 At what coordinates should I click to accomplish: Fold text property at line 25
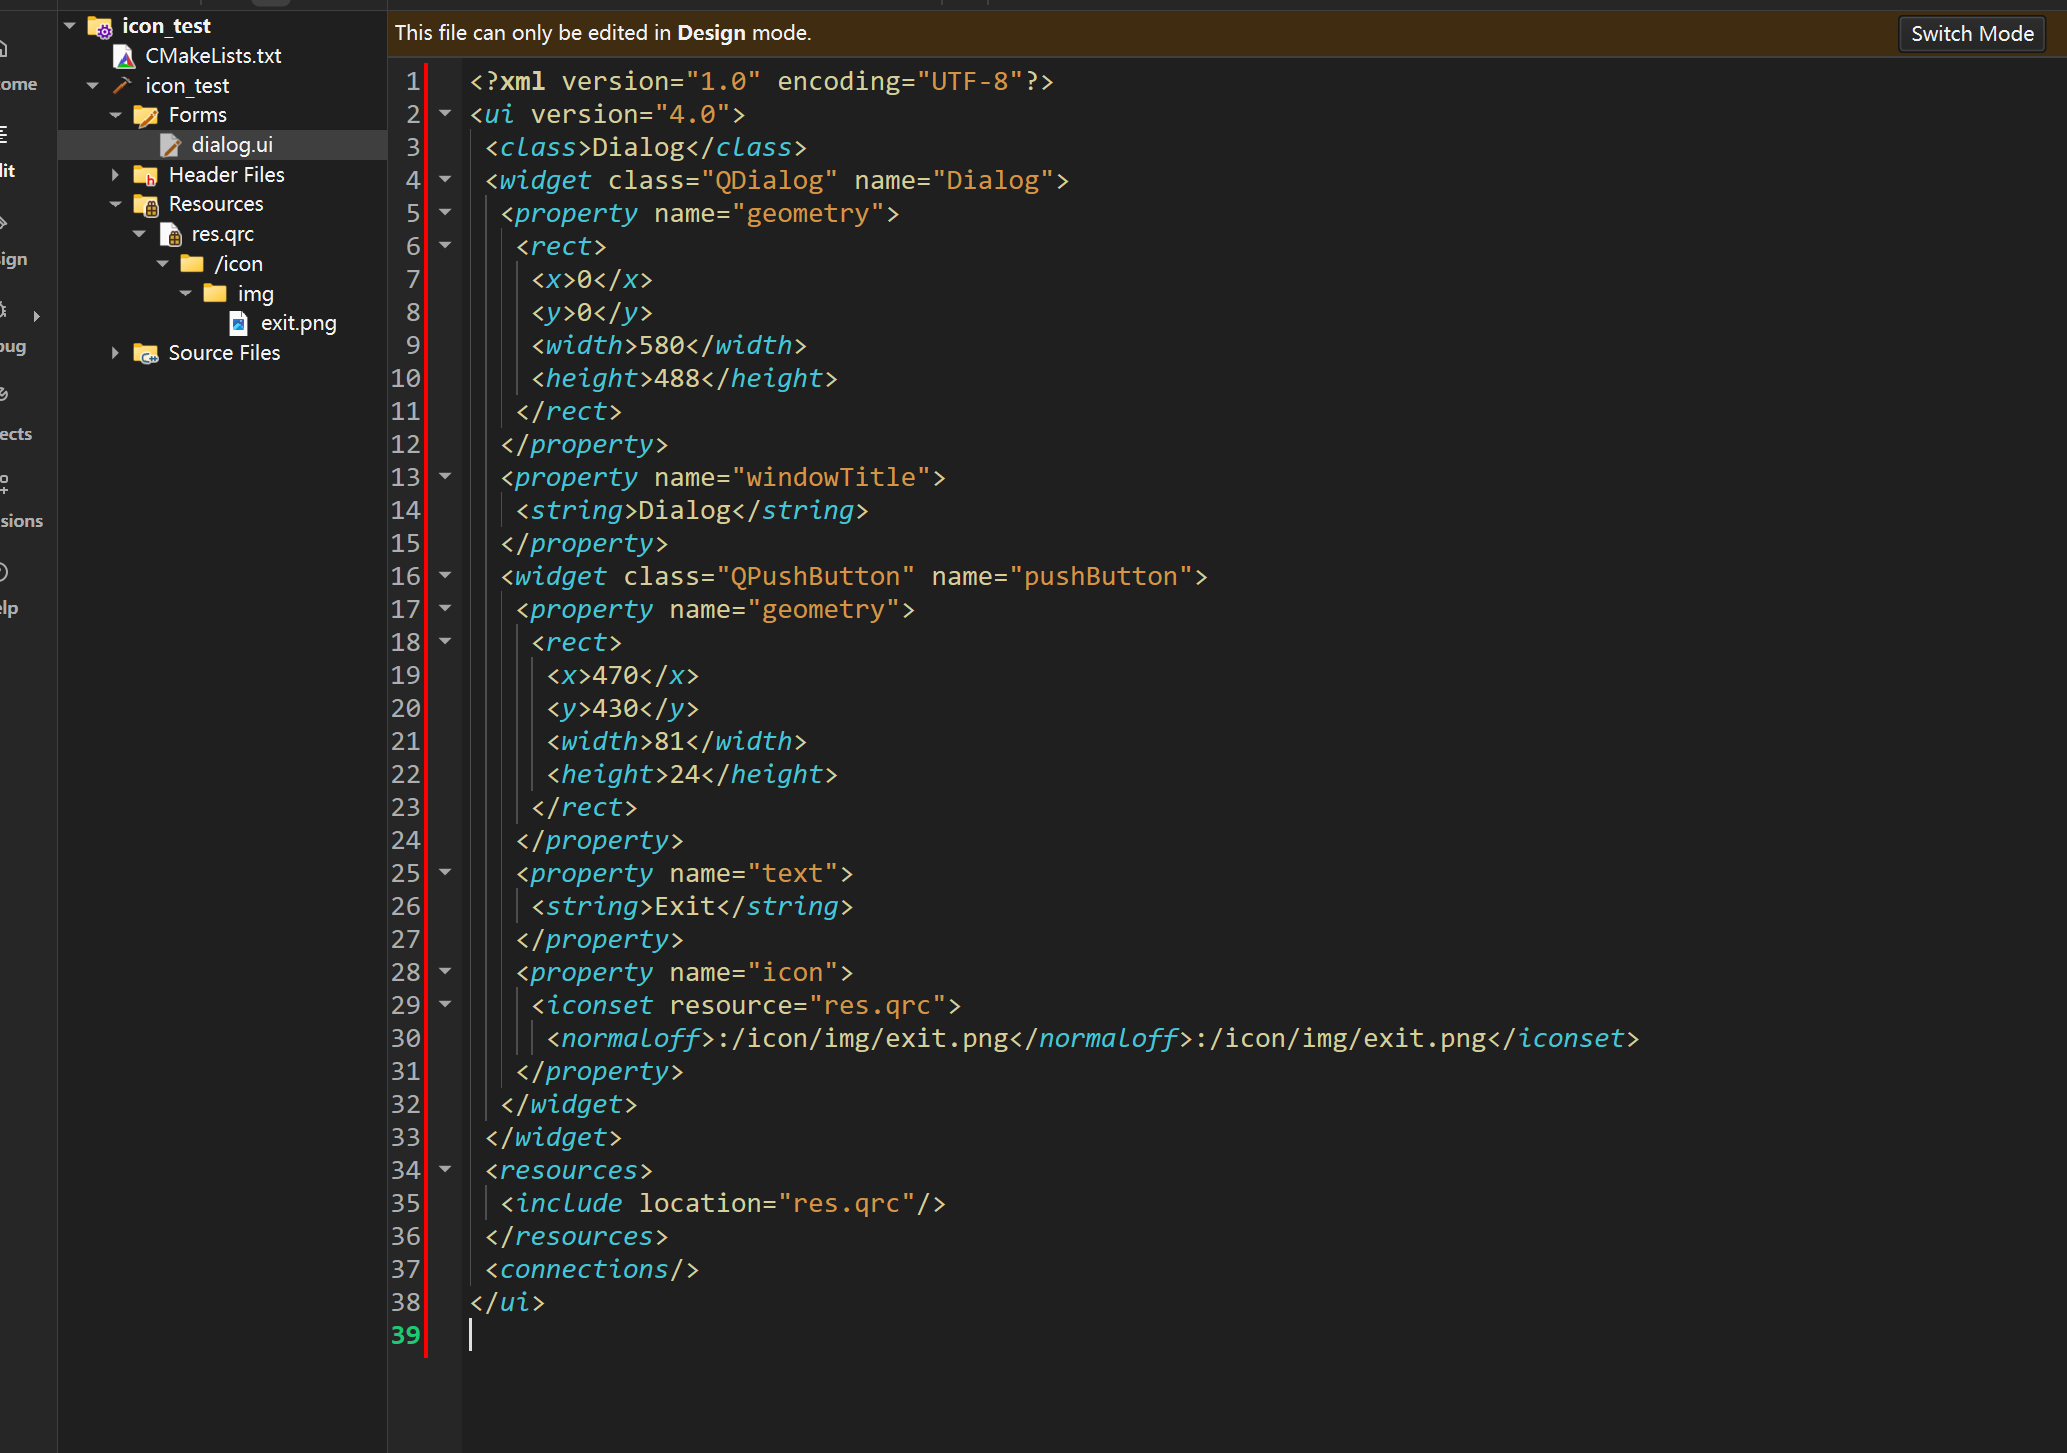tap(446, 873)
